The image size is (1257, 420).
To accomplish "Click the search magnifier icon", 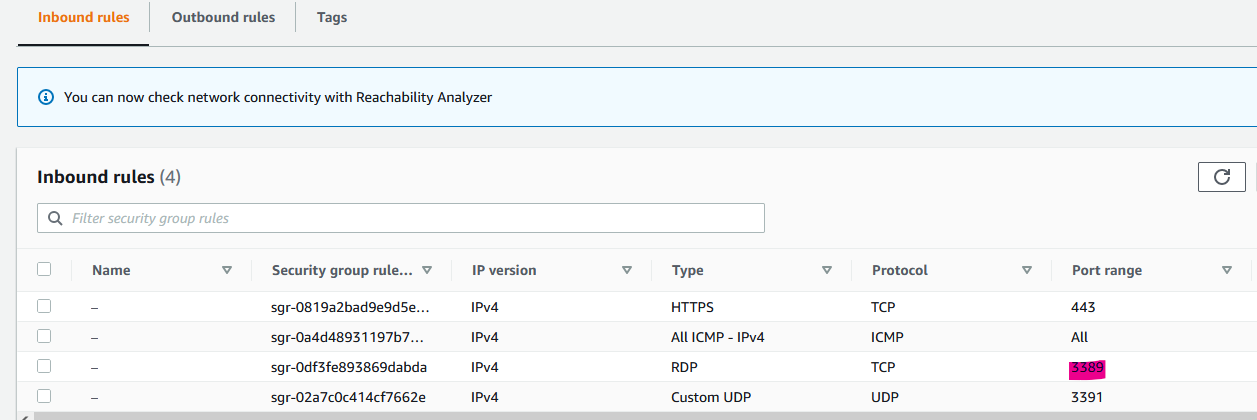I will click(x=54, y=218).
